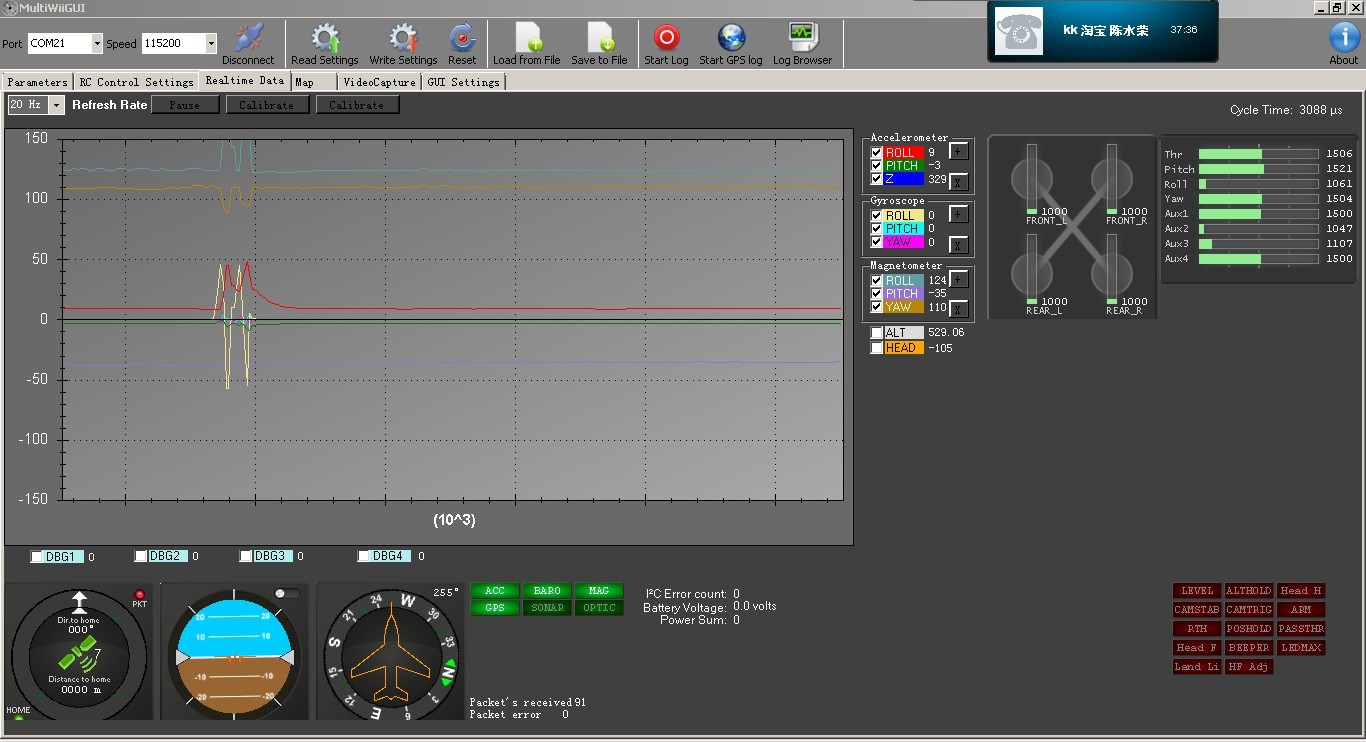Uncheck the Accelerometer ROLL checkbox
1366x742 pixels.
tap(877, 153)
